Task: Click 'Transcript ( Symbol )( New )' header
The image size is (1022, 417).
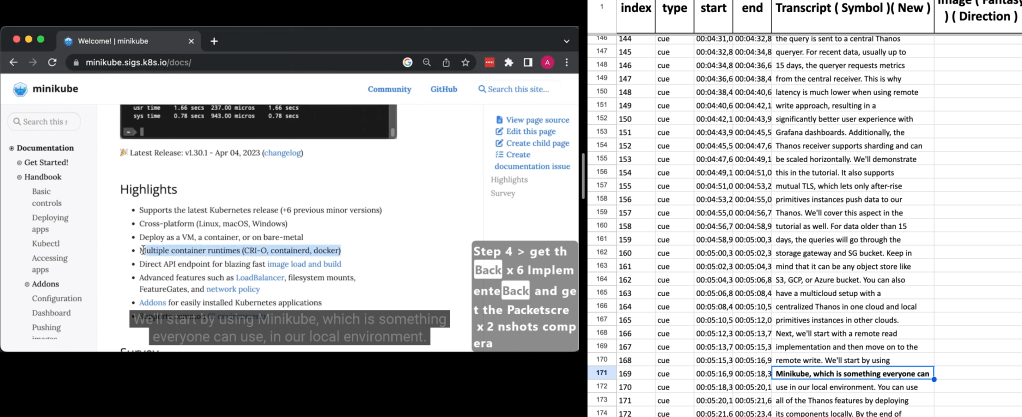Action: click(x=853, y=8)
